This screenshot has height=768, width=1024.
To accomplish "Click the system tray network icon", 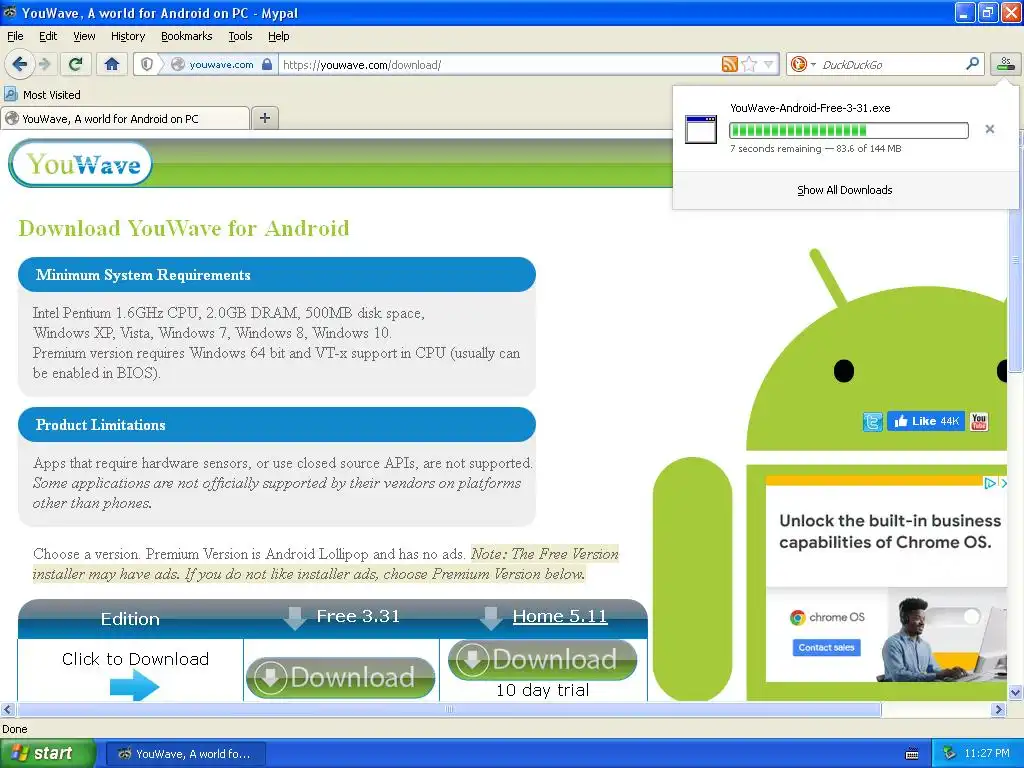I will coord(950,754).
